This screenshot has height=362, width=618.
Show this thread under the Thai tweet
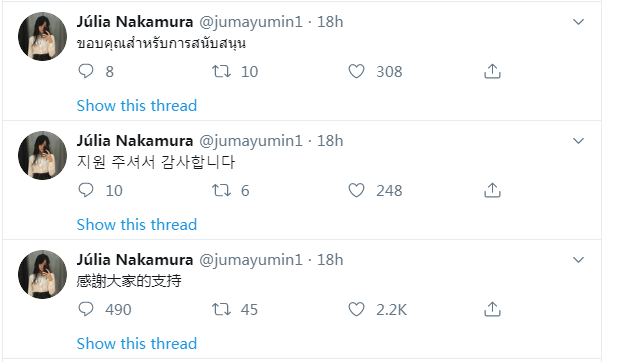tap(137, 106)
